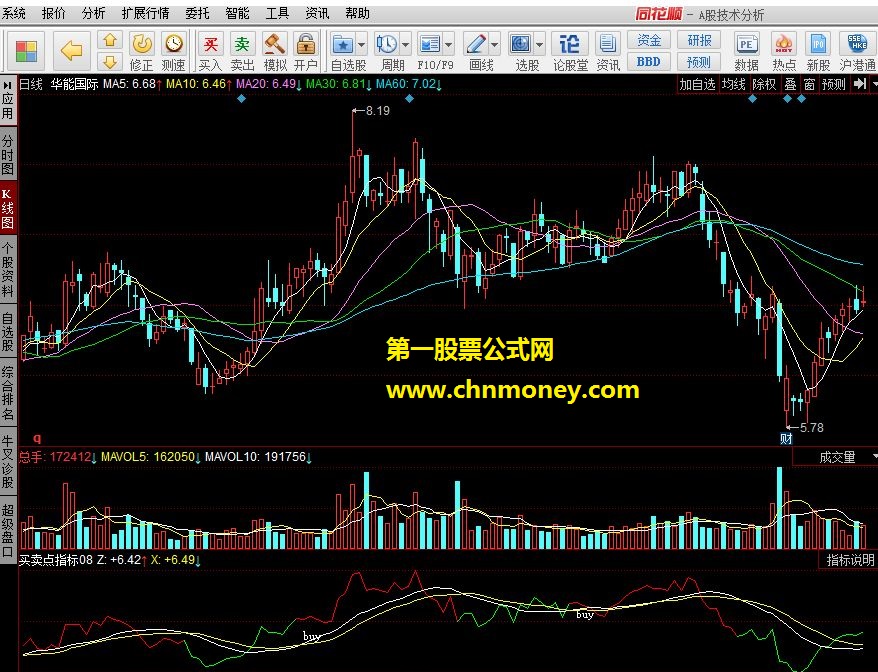Expand the 画线 drawing dropdown arrow

pyautogui.click(x=495, y=44)
